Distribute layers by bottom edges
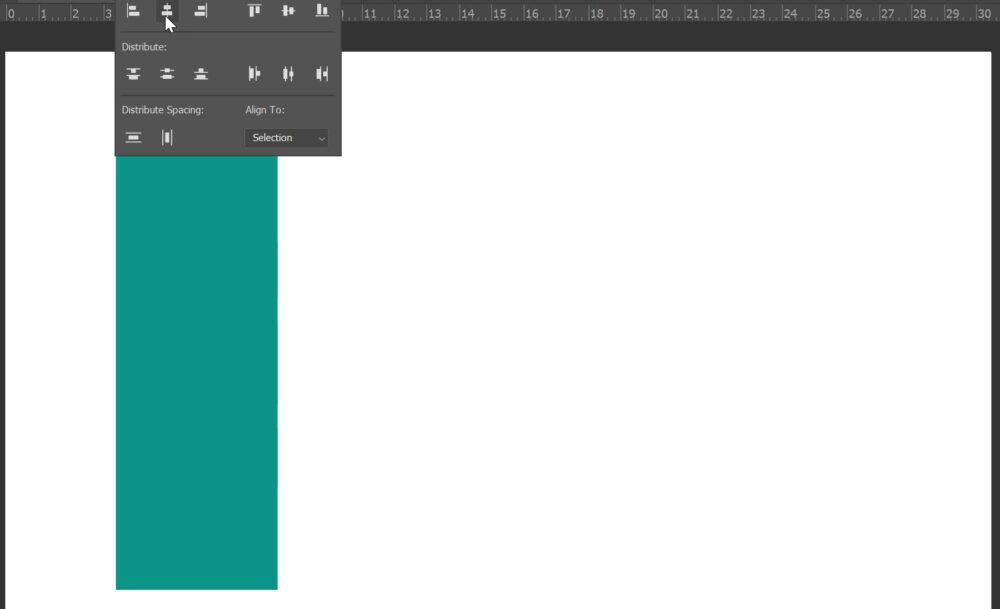The width and height of the screenshot is (1000, 609). pyautogui.click(x=201, y=74)
